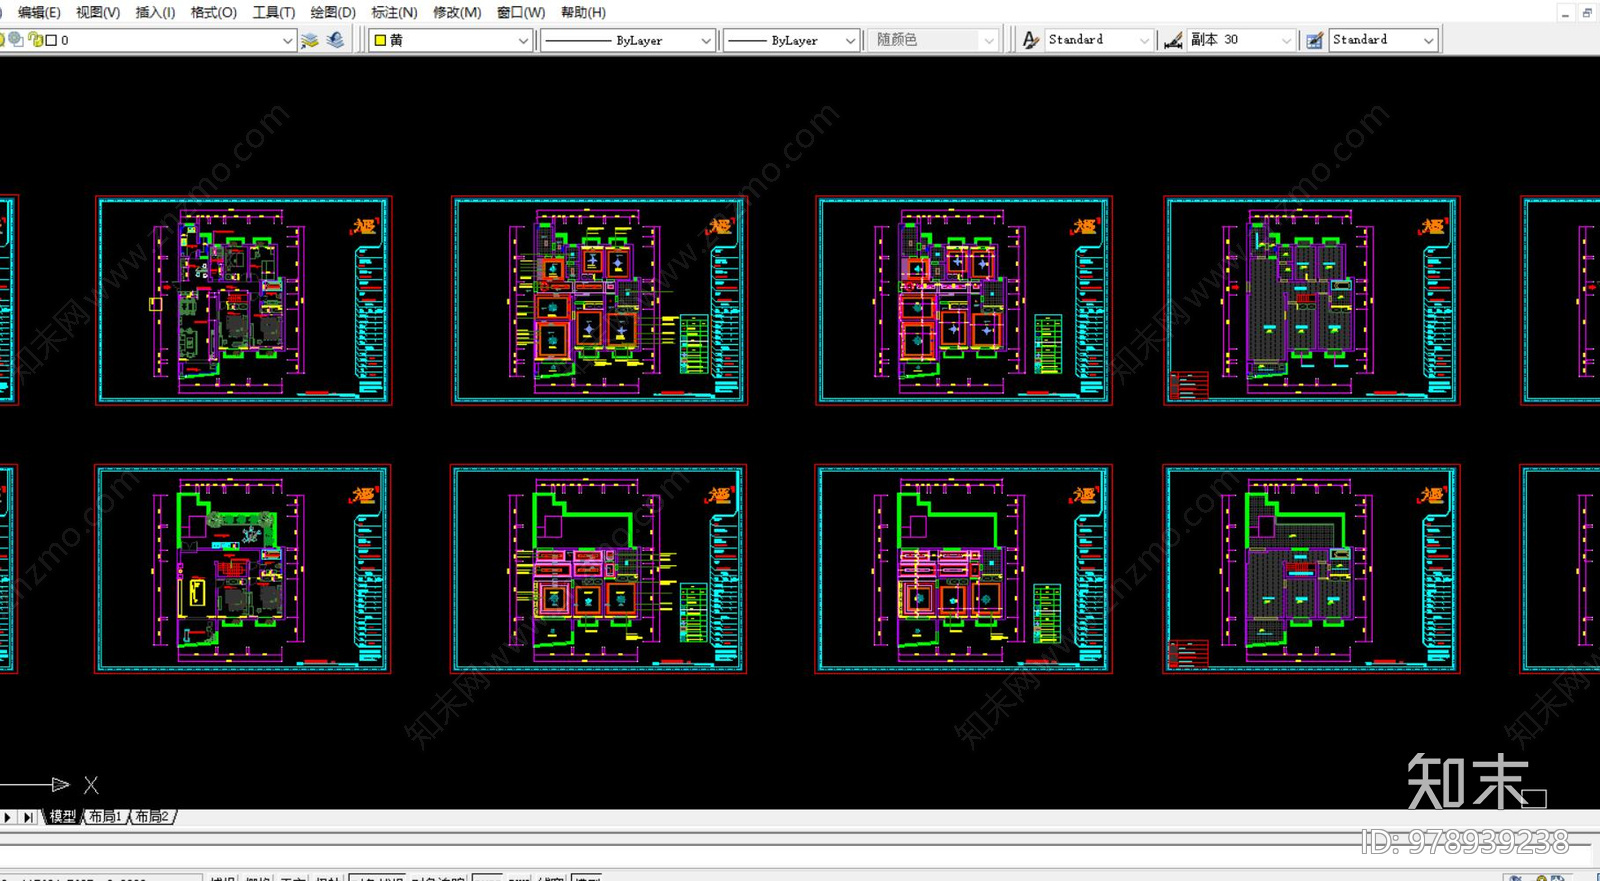Click the layer color square of layer 0
1600x881 pixels.
pos(51,40)
